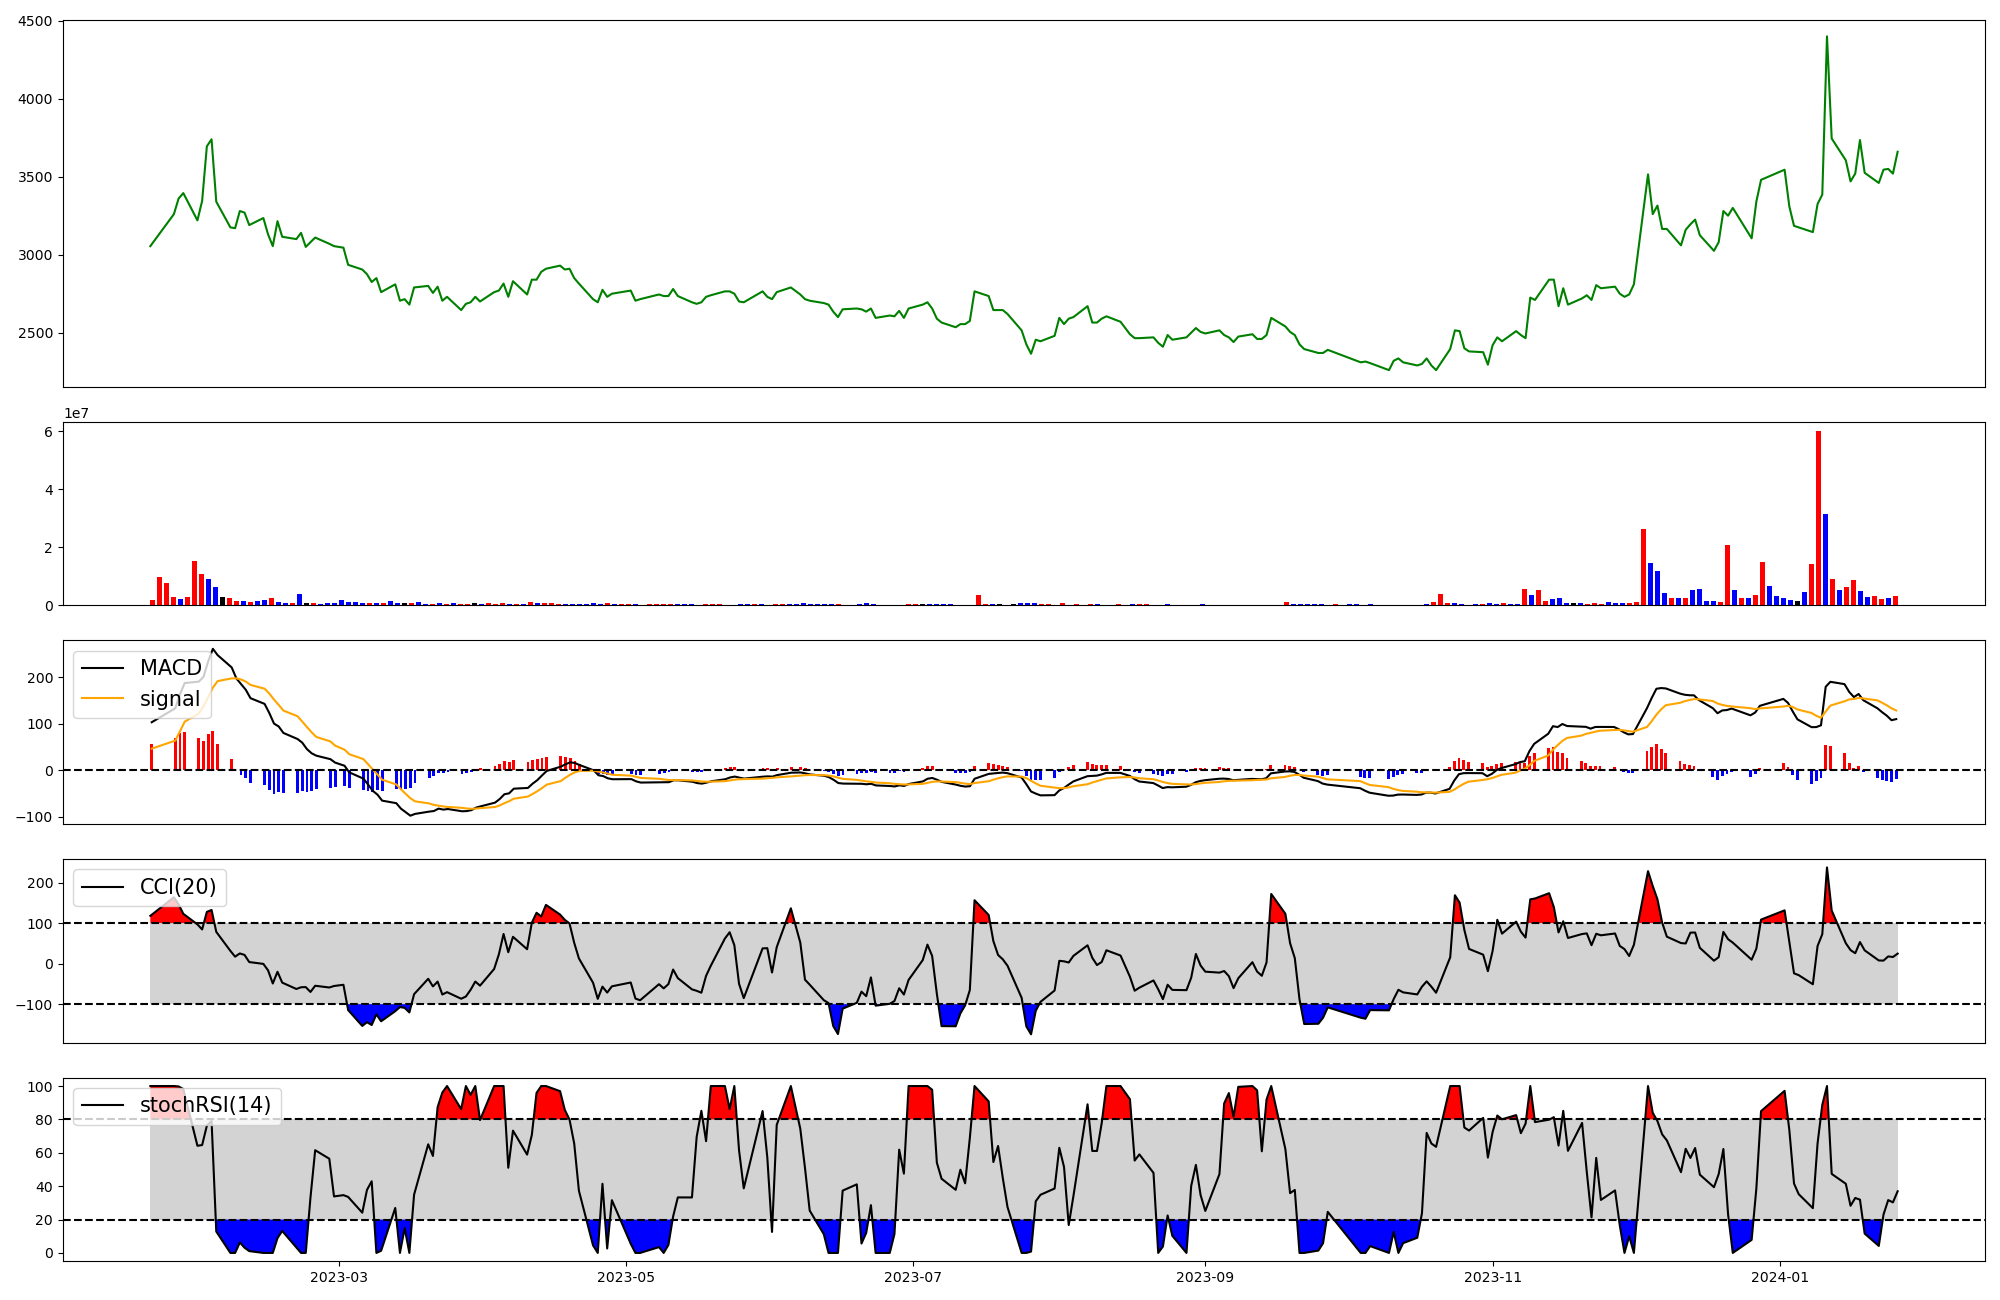Click the 2023-05 x-axis date label
The width and height of the screenshot is (2000, 1300).
pyautogui.click(x=627, y=1277)
